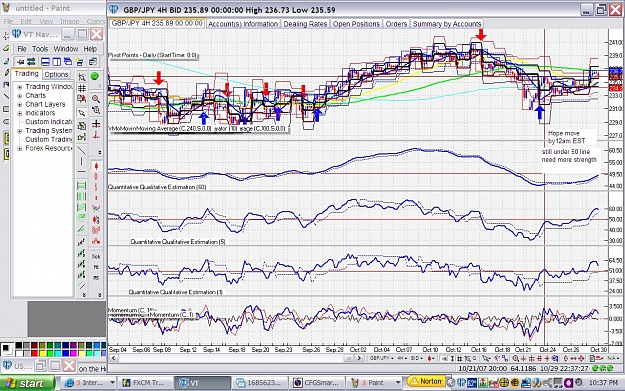Pick the yellow color swatch in Paint palette
625x391 pixels.
click(42, 353)
